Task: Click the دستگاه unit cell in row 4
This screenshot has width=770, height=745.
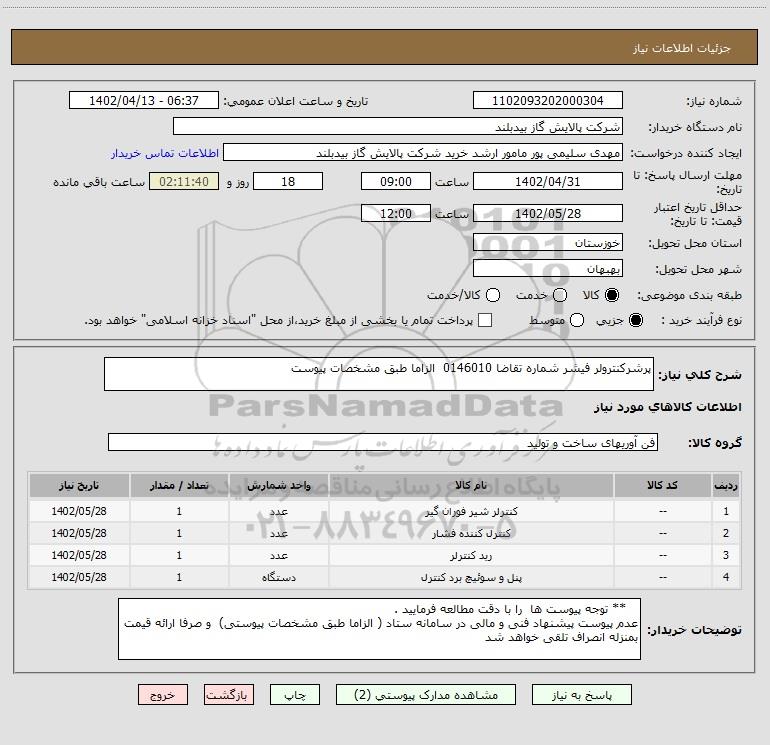Action: tap(278, 578)
